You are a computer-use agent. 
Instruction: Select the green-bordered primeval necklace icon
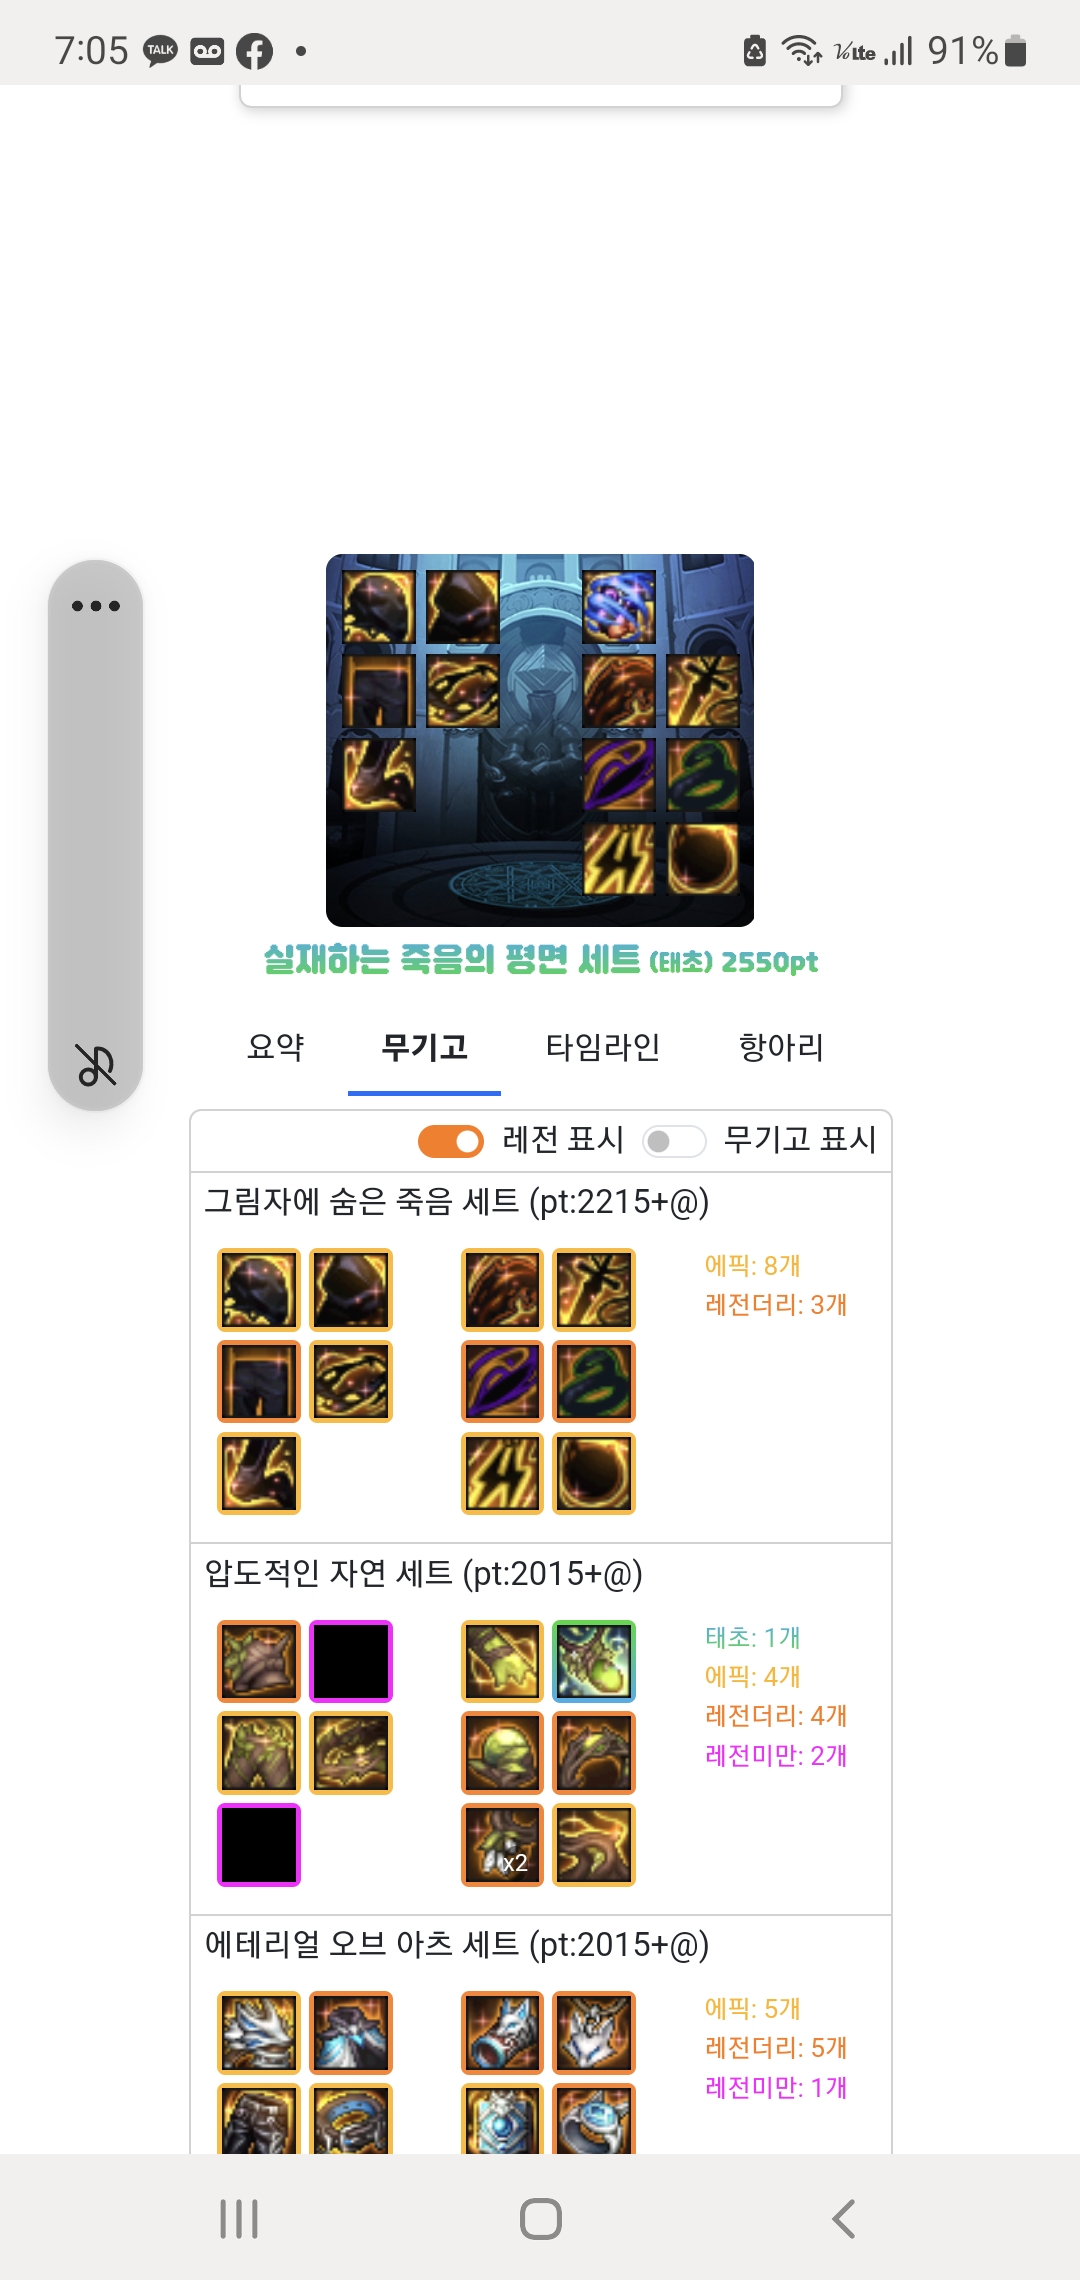[x=594, y=1661]
